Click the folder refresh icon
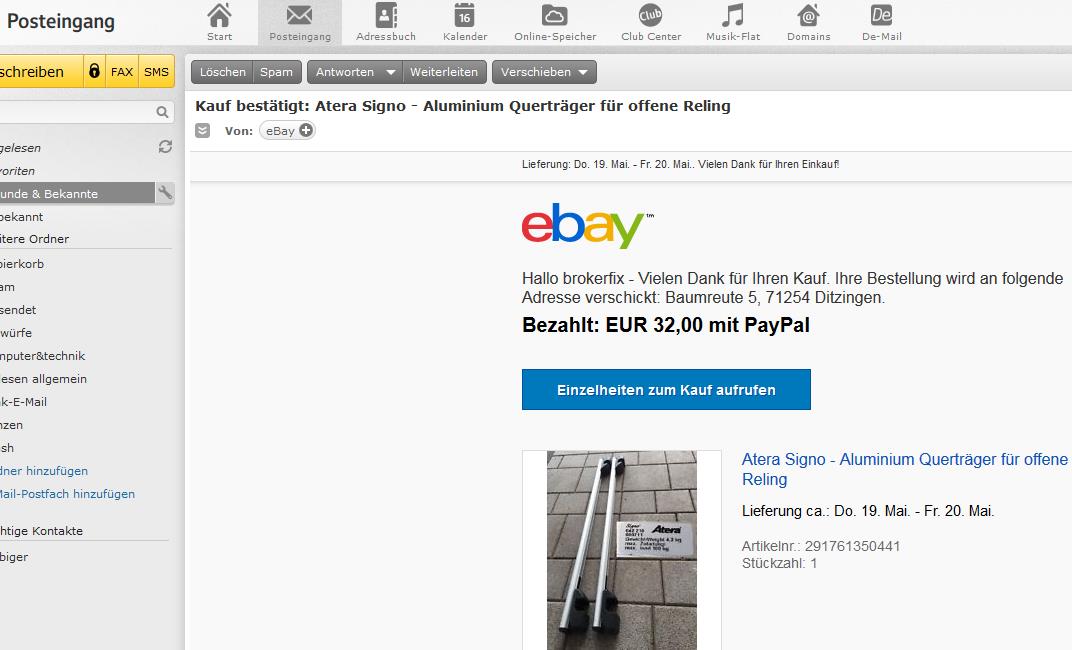 pyautogui.click(x=165, y=146)
